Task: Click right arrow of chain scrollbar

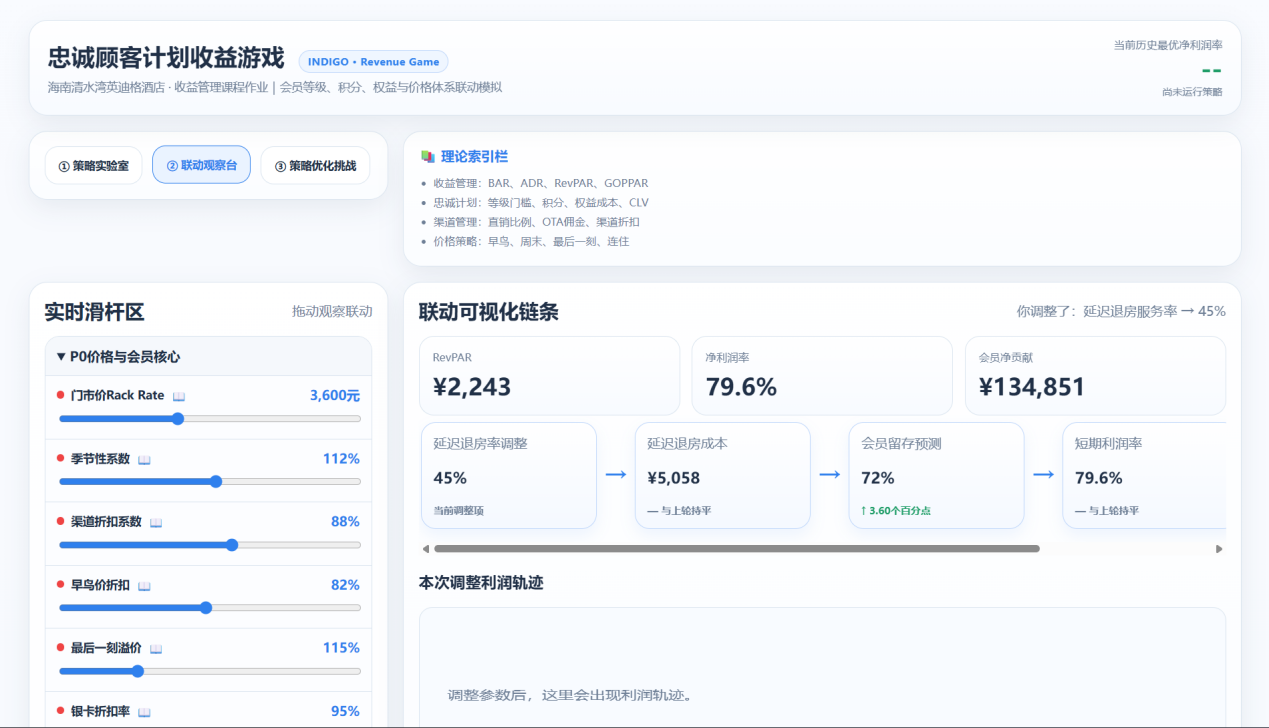Action: (x=1219, y=549)
